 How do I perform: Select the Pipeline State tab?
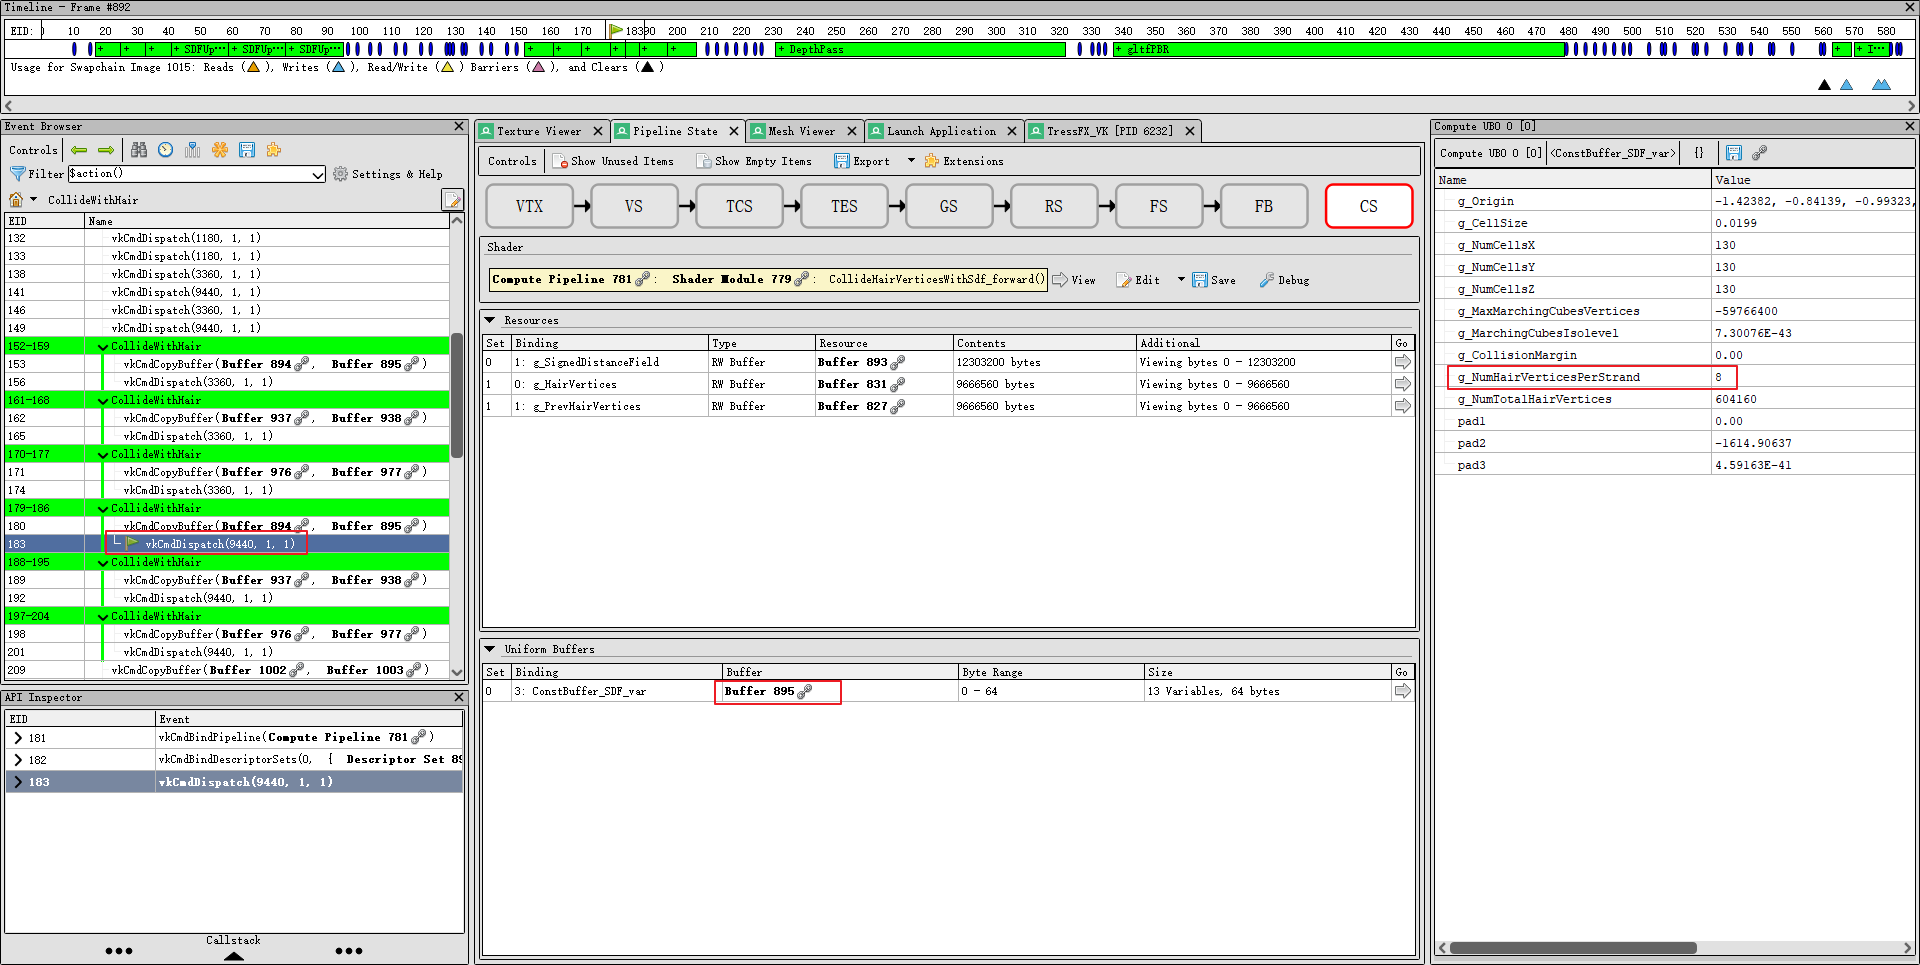675,131
